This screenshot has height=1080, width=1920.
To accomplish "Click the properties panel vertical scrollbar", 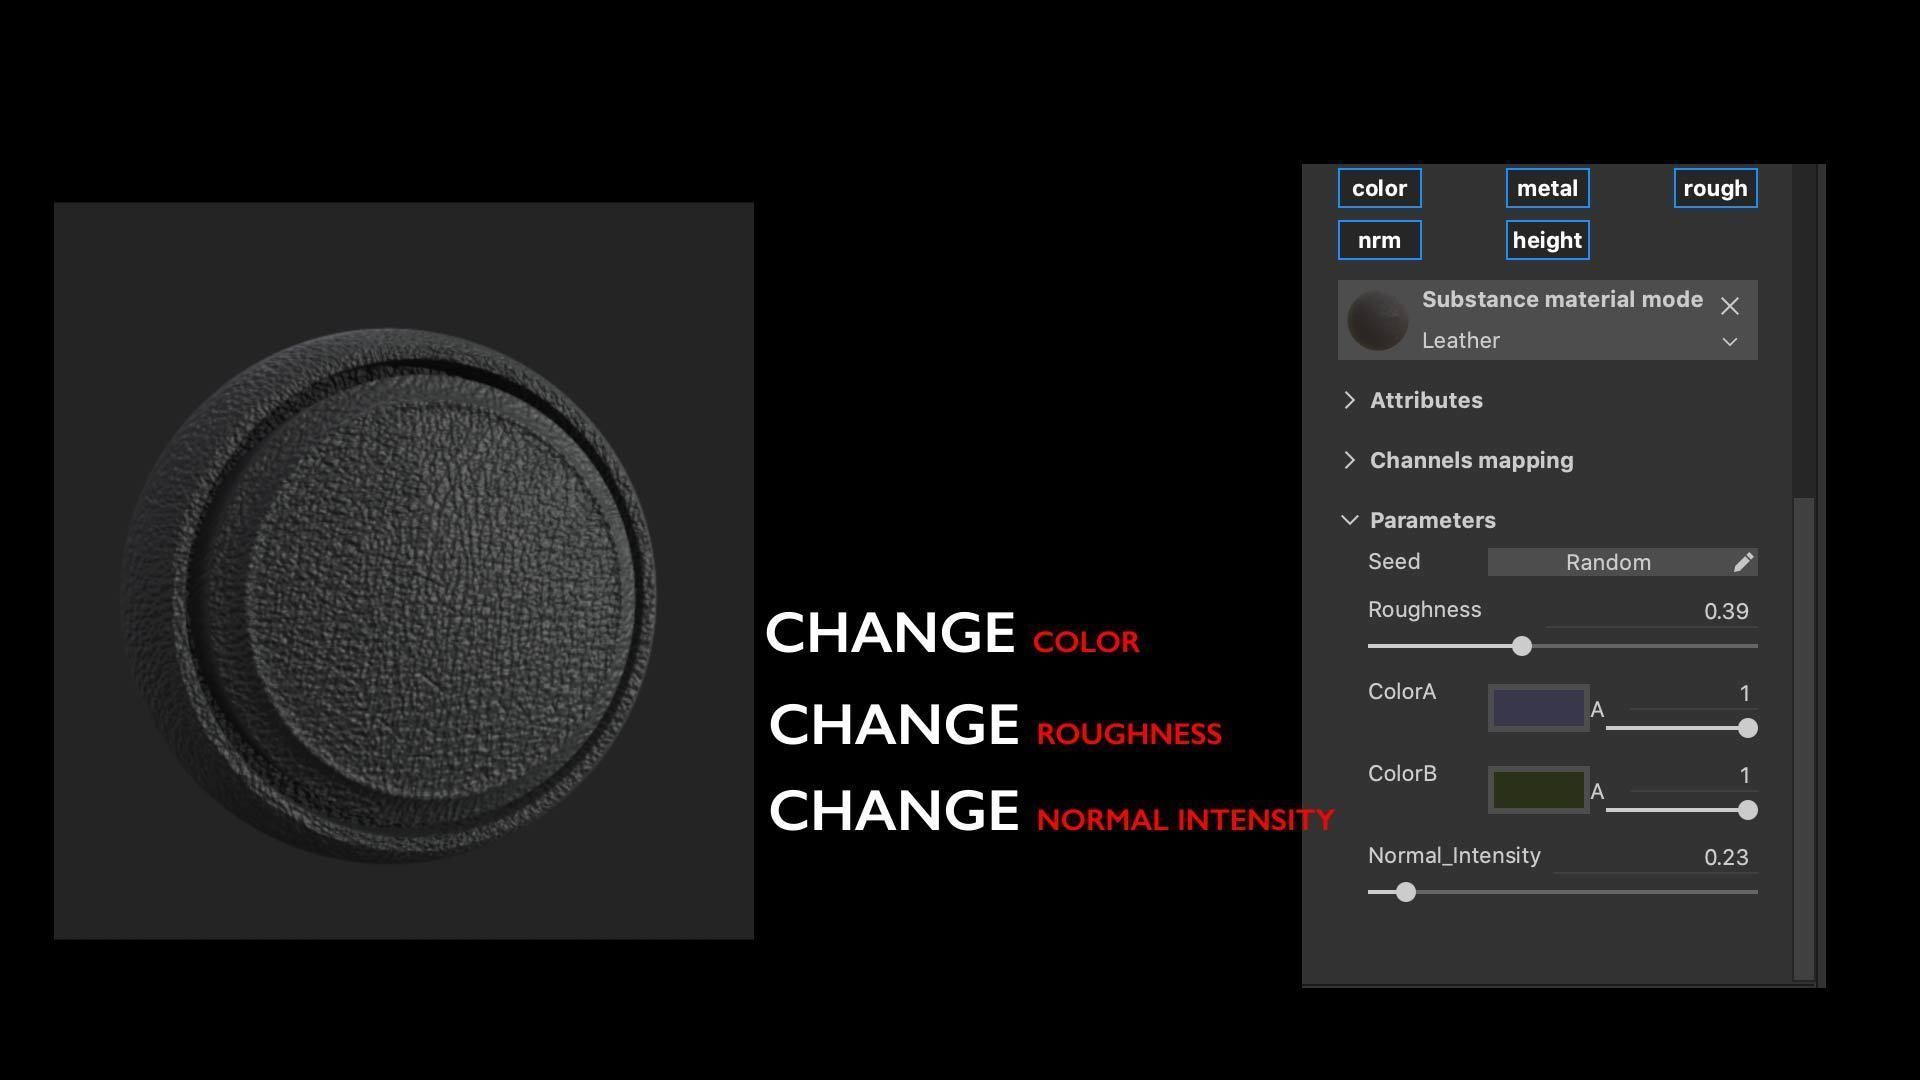I will 1804,738.
